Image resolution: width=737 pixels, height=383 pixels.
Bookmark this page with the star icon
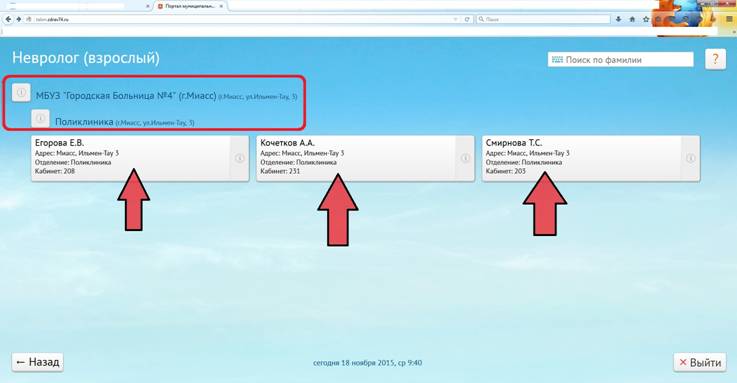coord(646,19)
